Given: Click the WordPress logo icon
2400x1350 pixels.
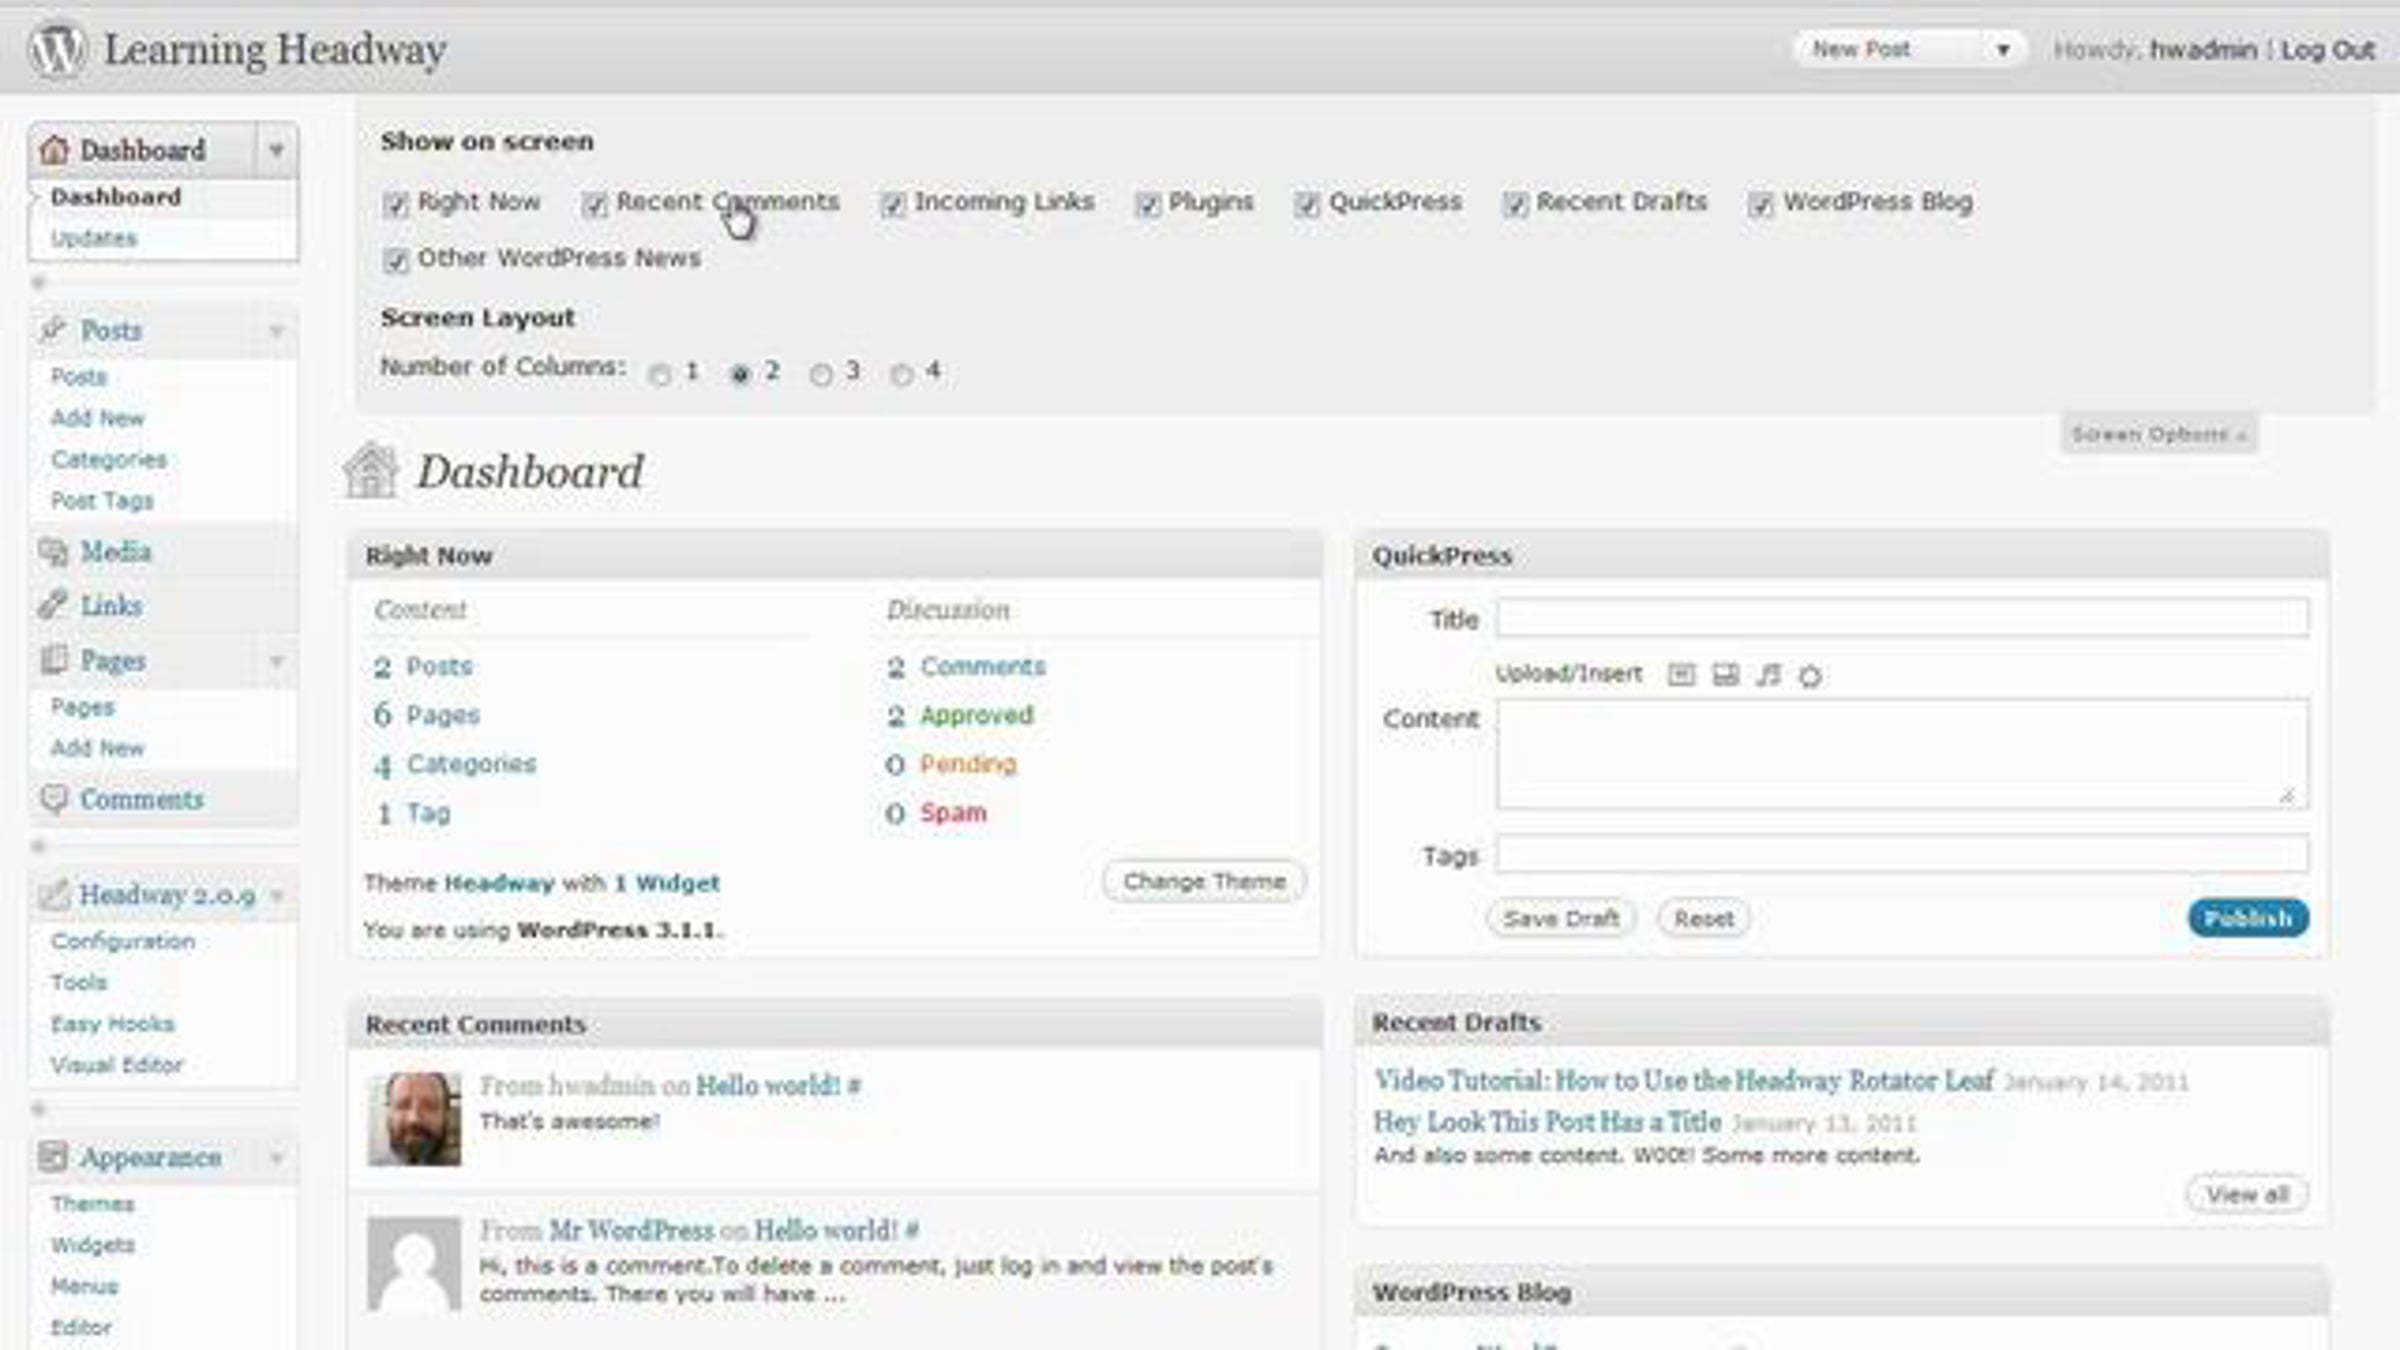Looking at the screenshot, I should (x=56, y=49).
